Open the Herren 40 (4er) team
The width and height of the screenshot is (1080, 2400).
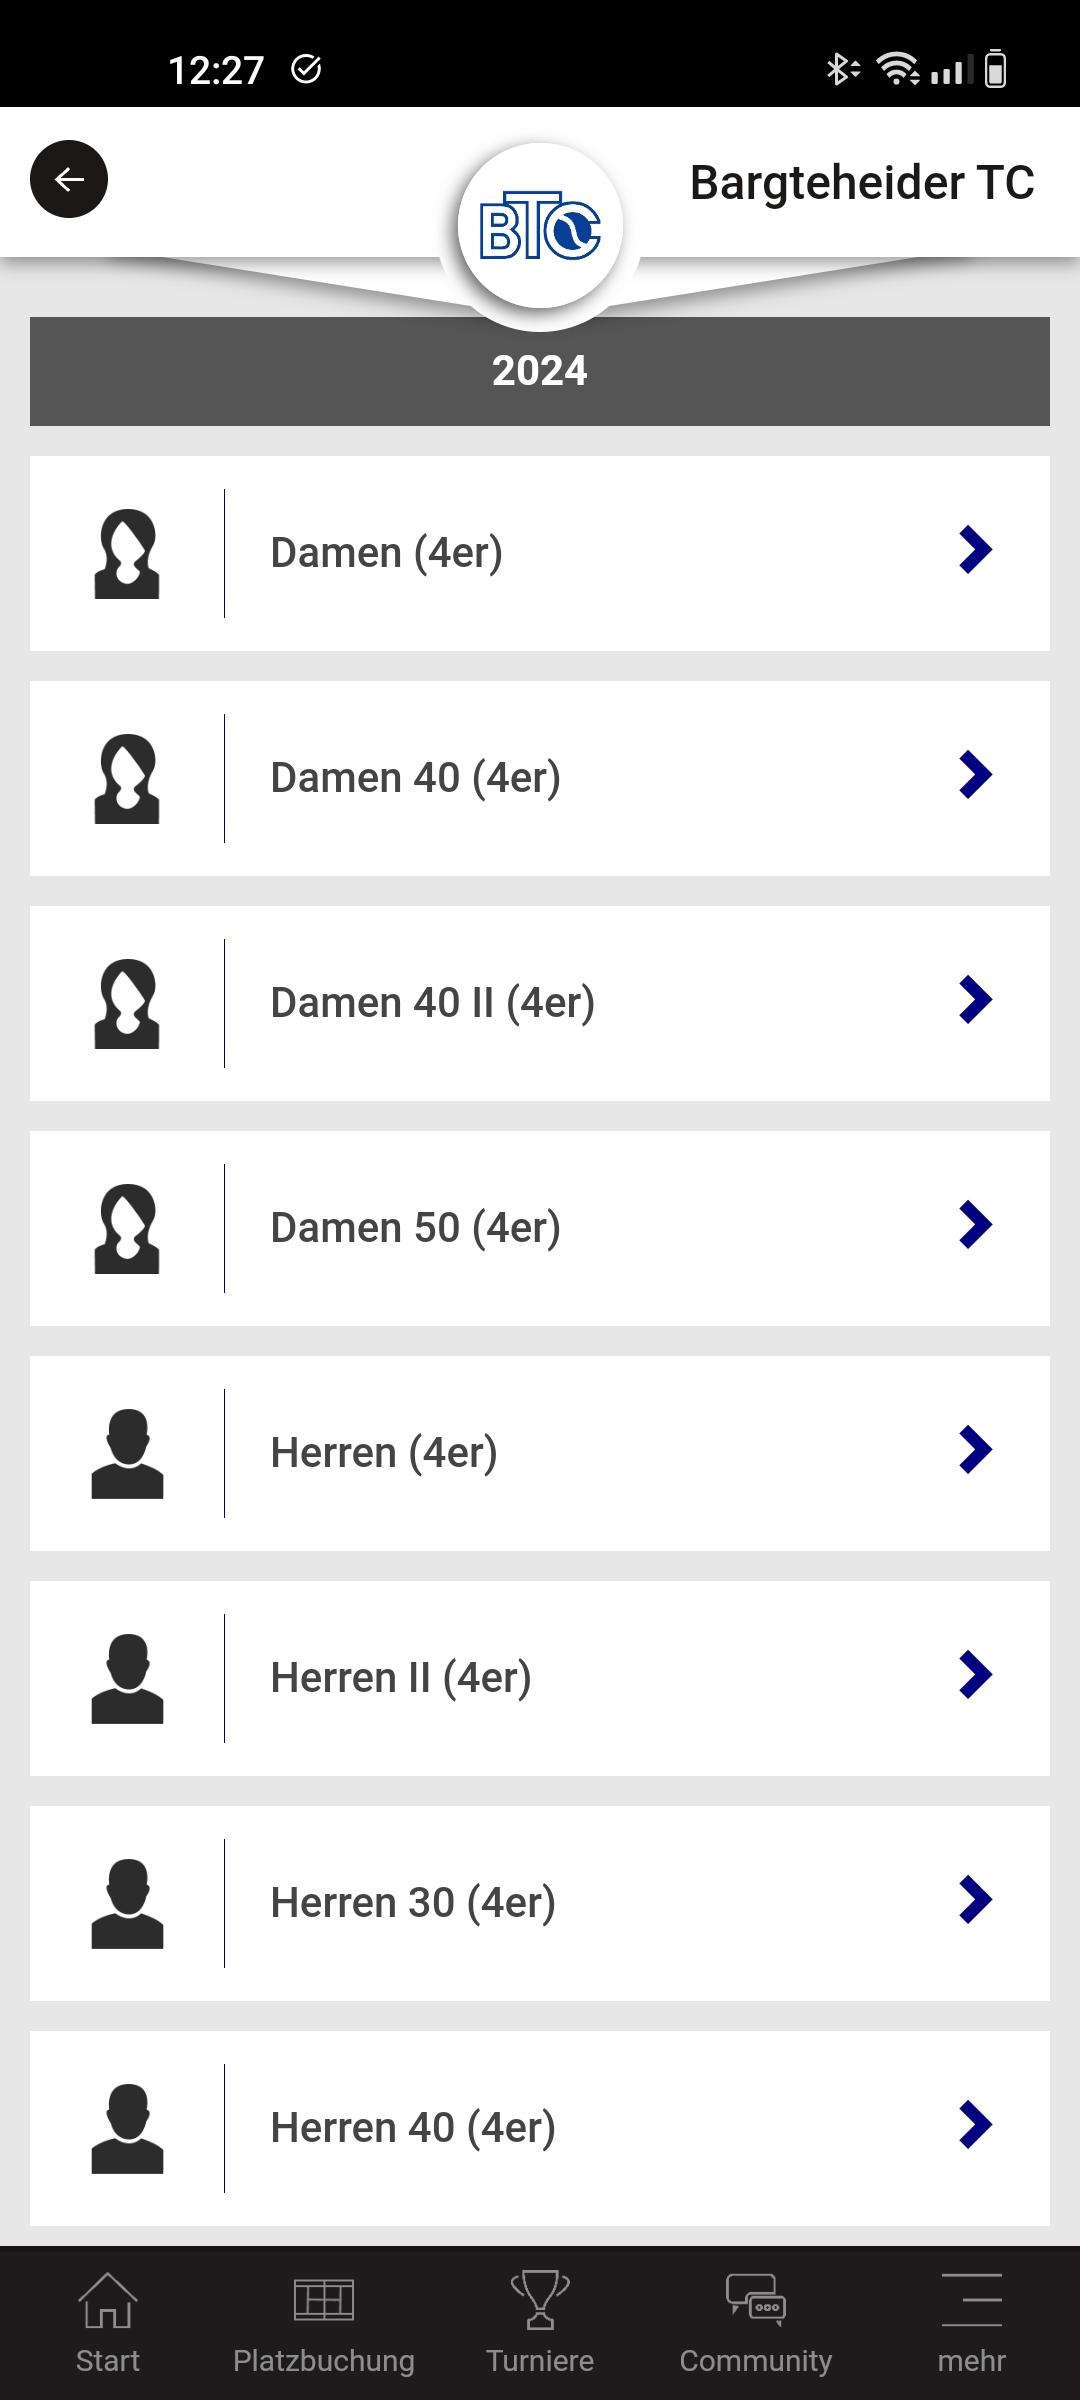(540, 2129)
